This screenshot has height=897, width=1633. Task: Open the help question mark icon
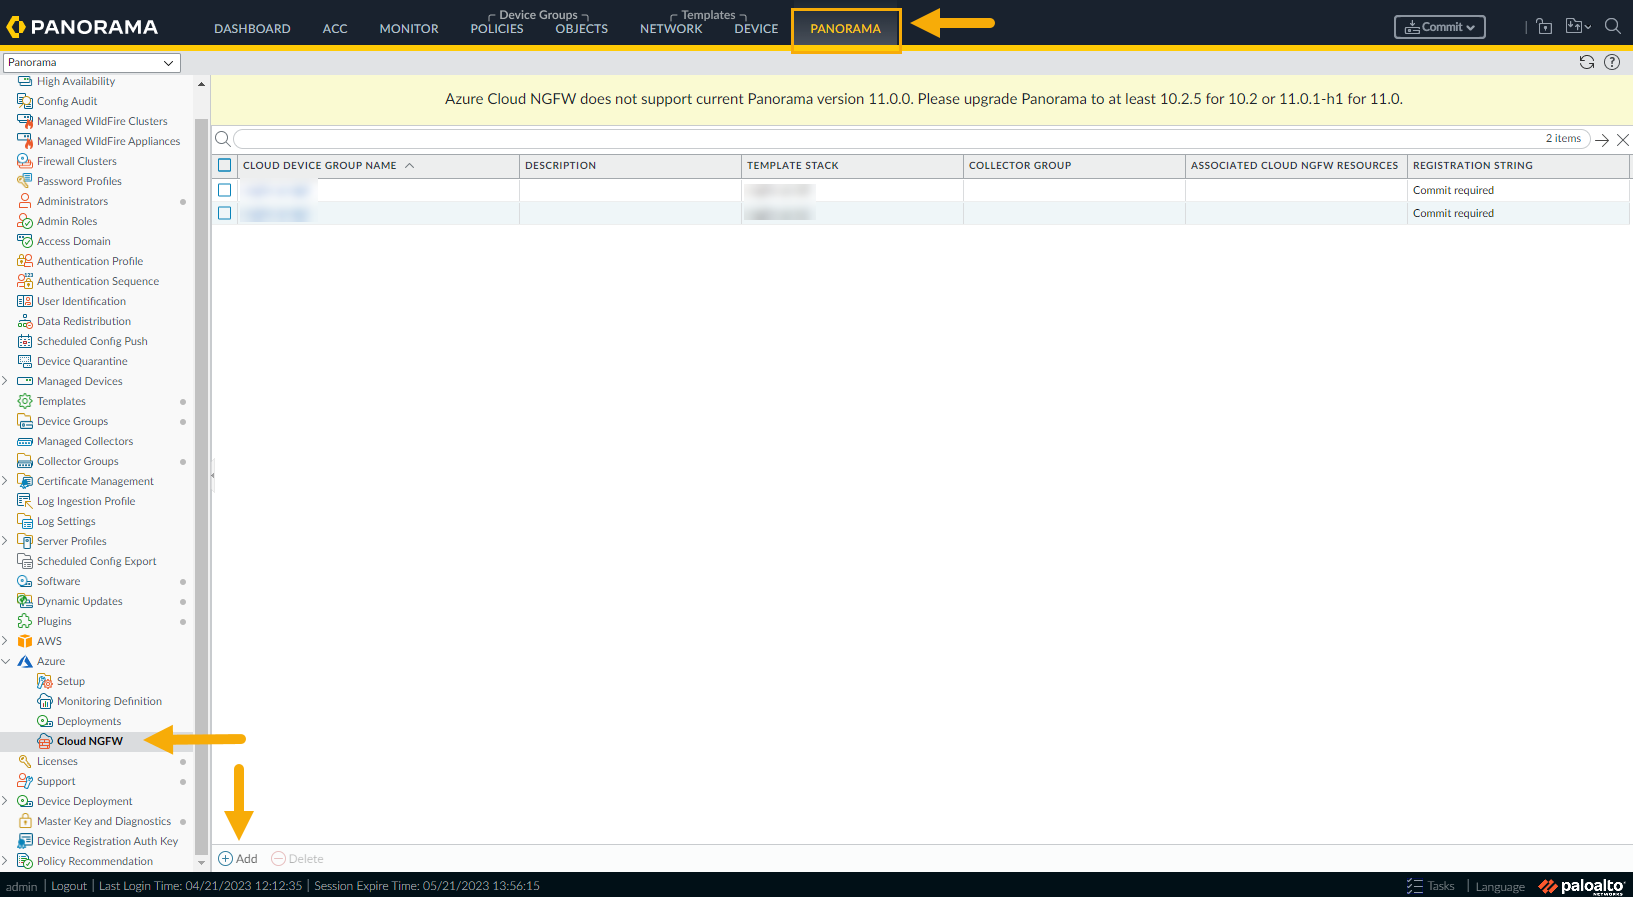pos(1612,62)
